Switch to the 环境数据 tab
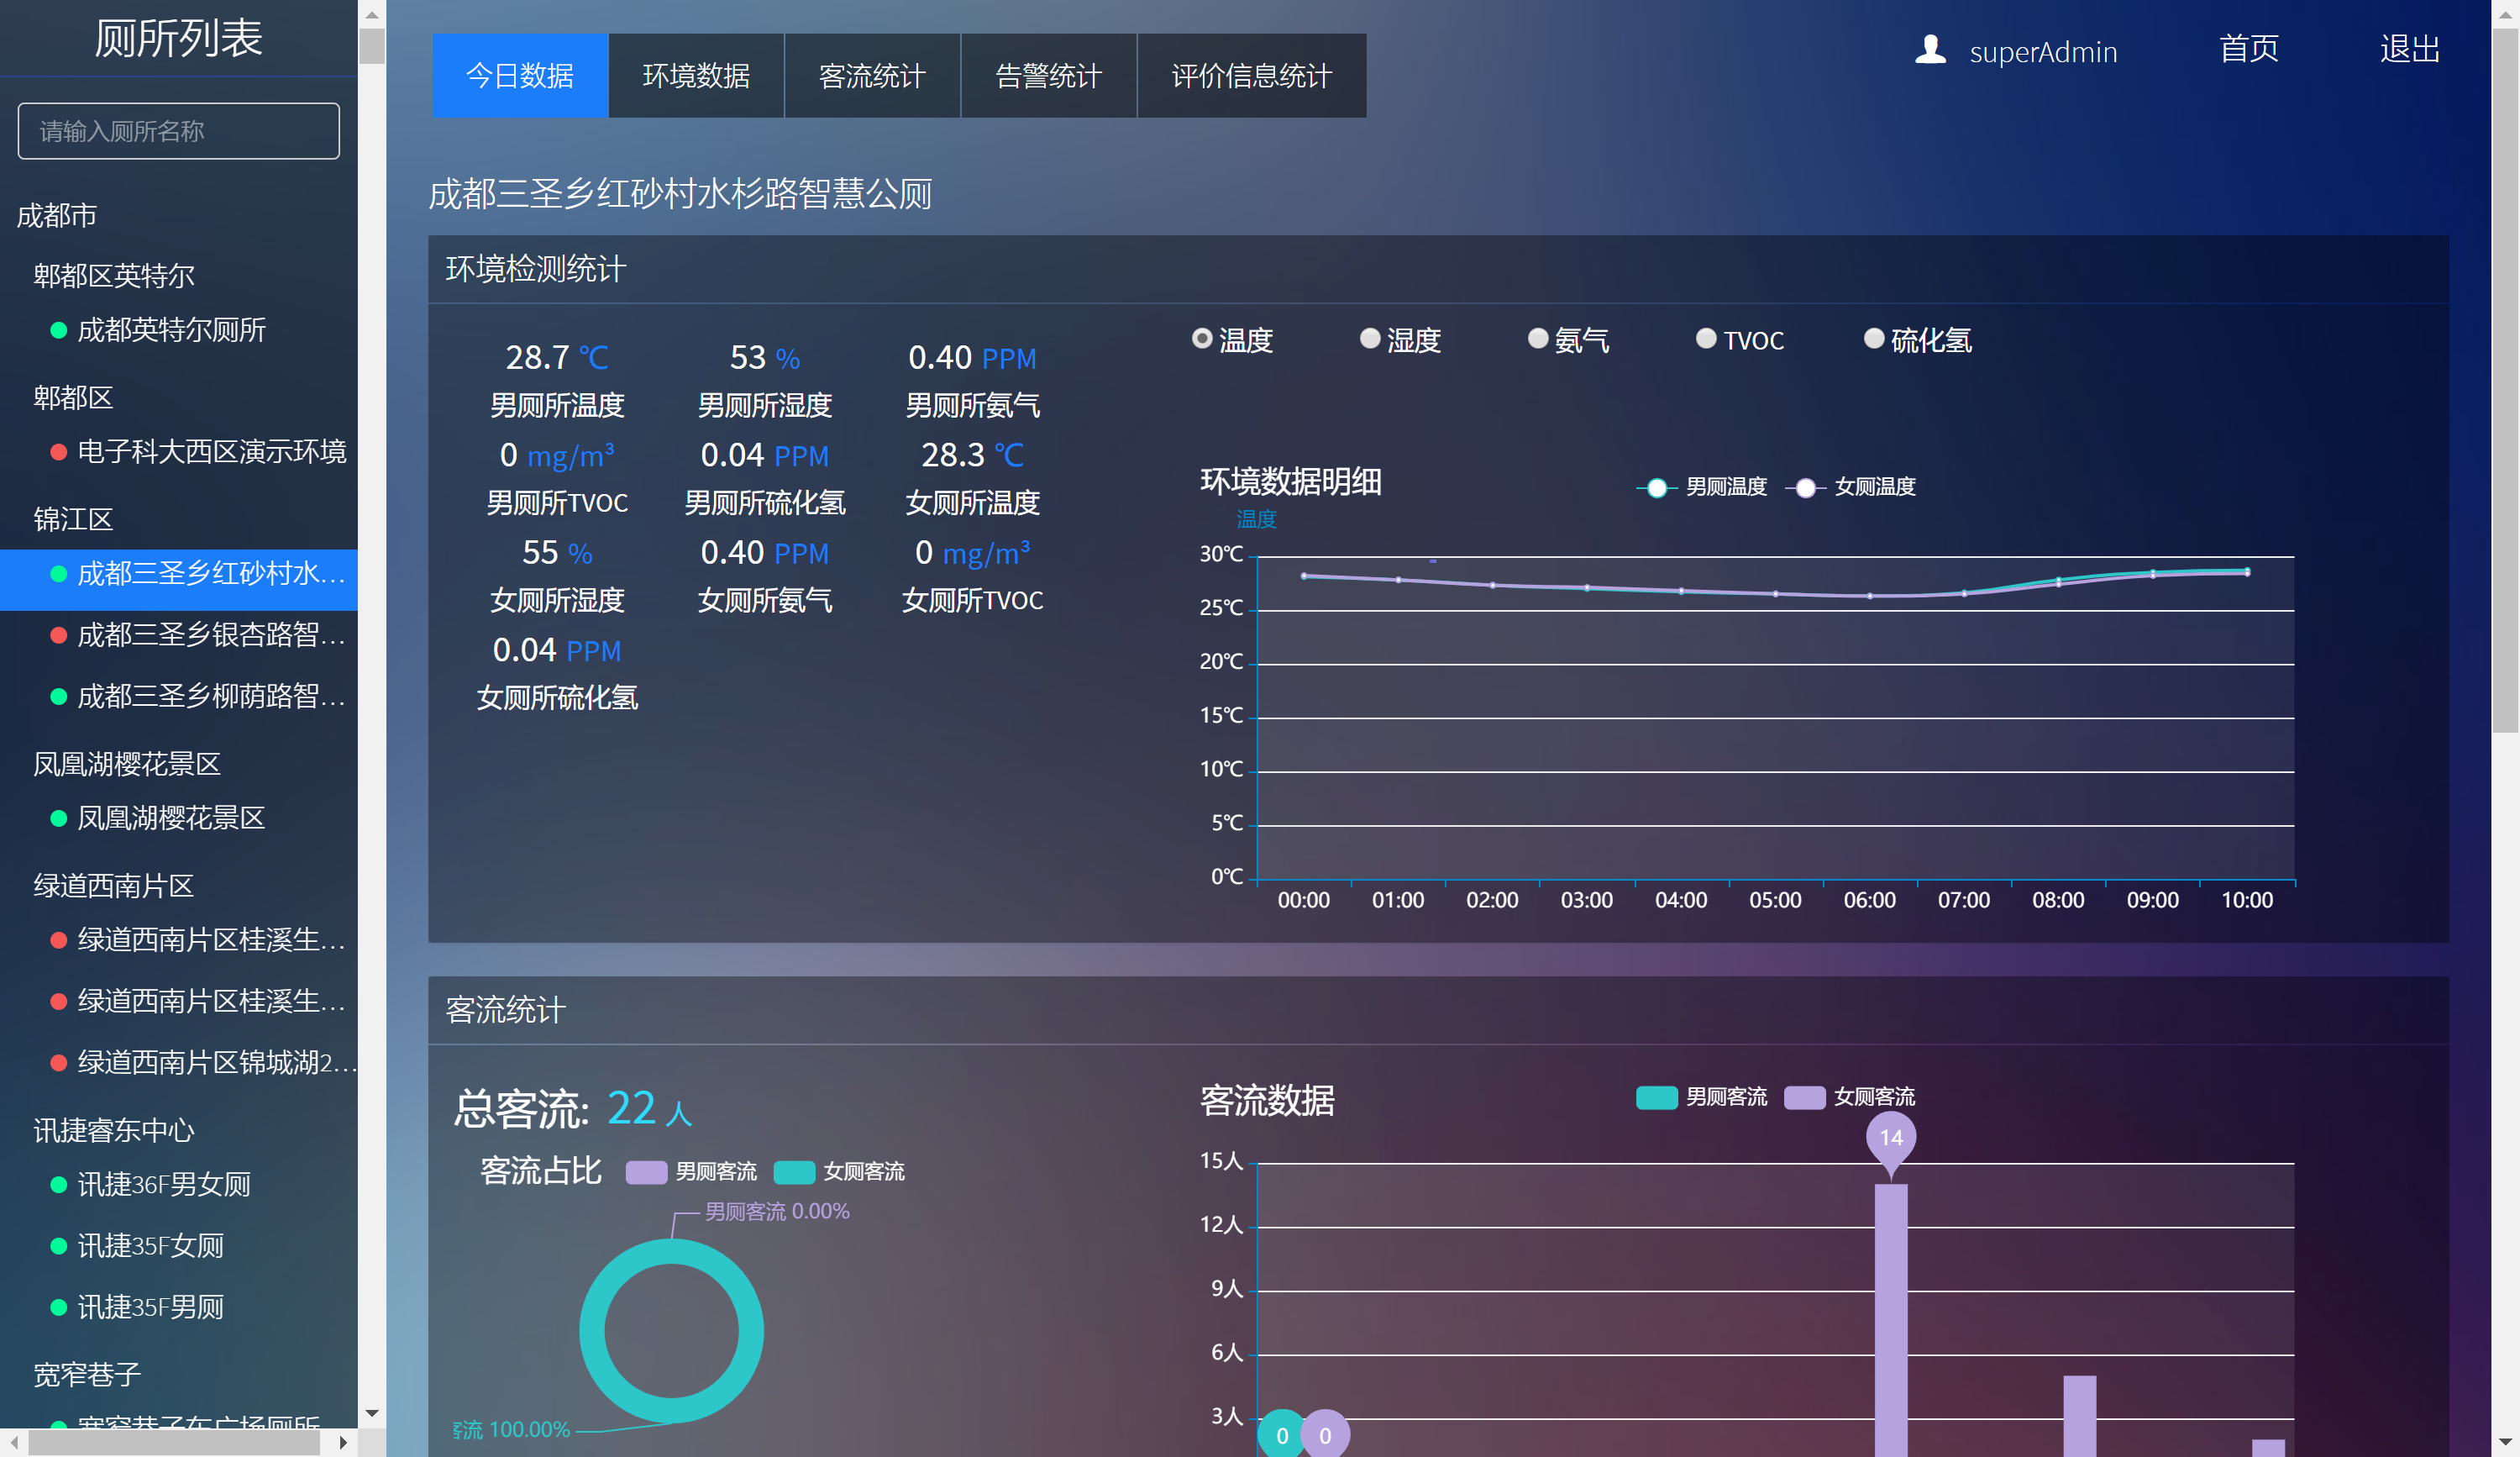This screenshot has width=2520, height=1457. pos(696,76)
